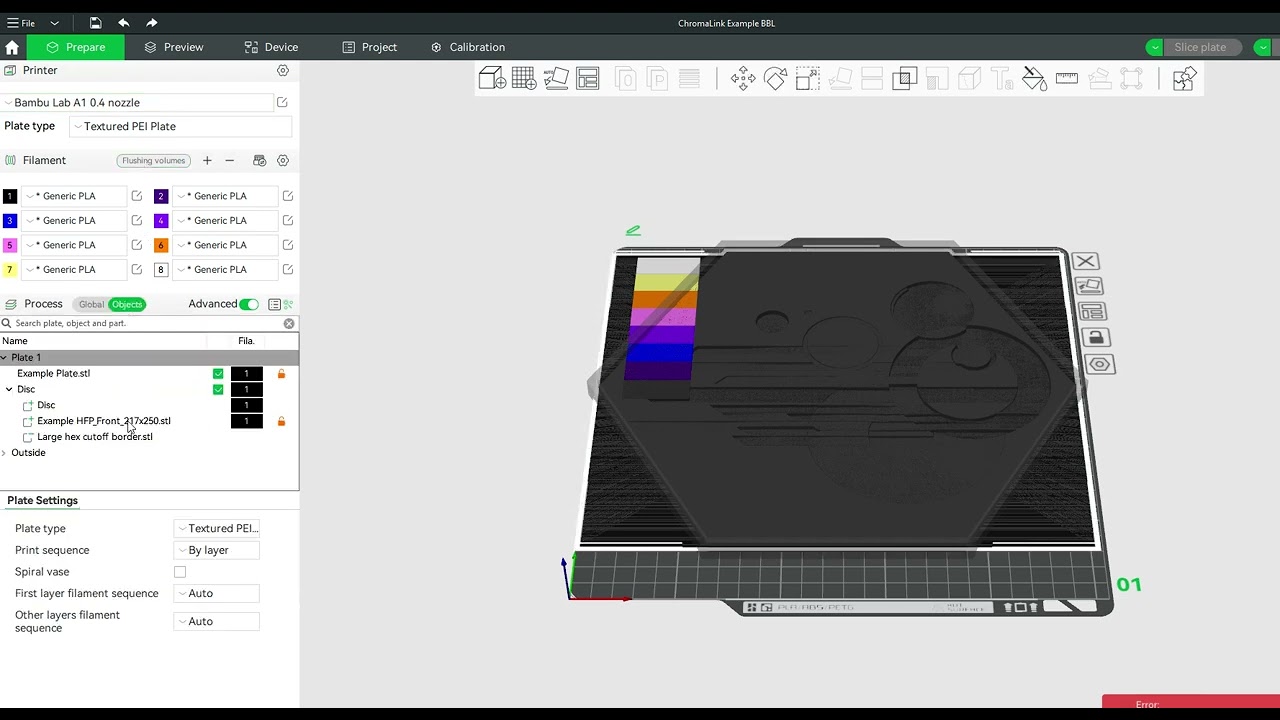Open the process settings list icon
The image size is (1280, 720).
click(274, 304)
